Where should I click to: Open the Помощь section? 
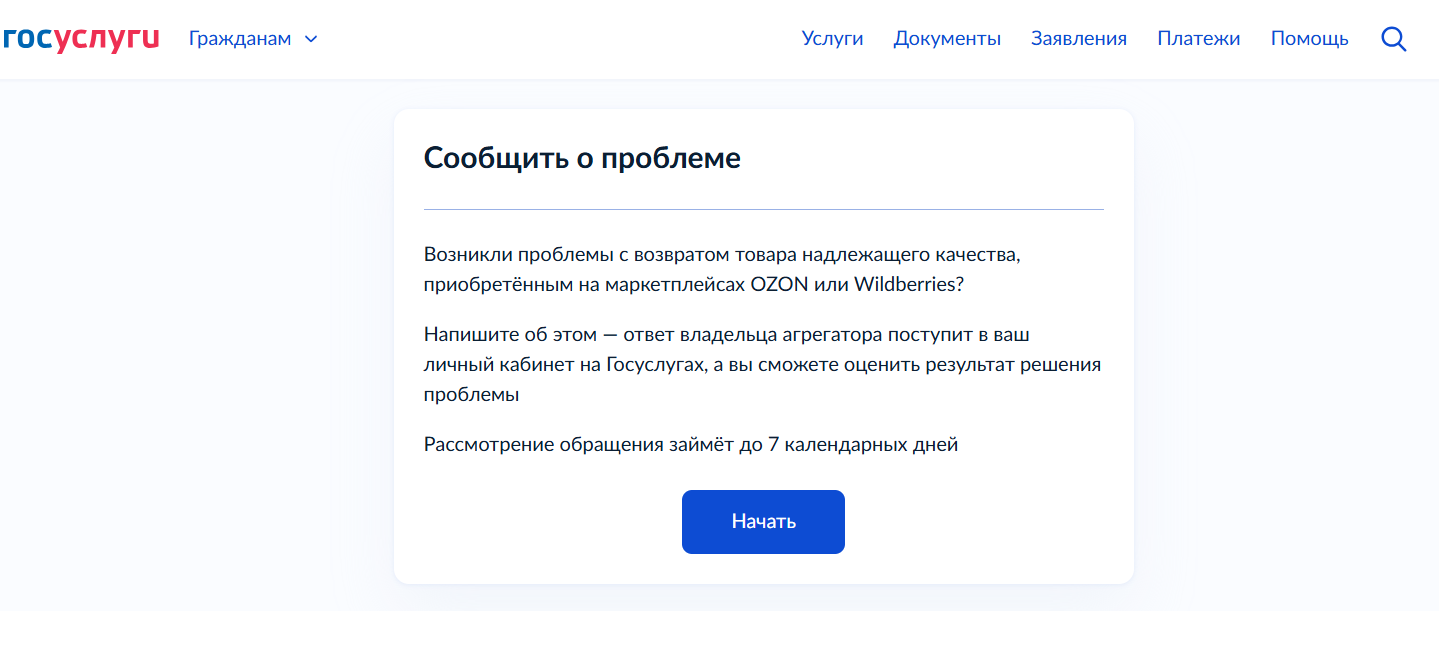(x=1309, y=39)
